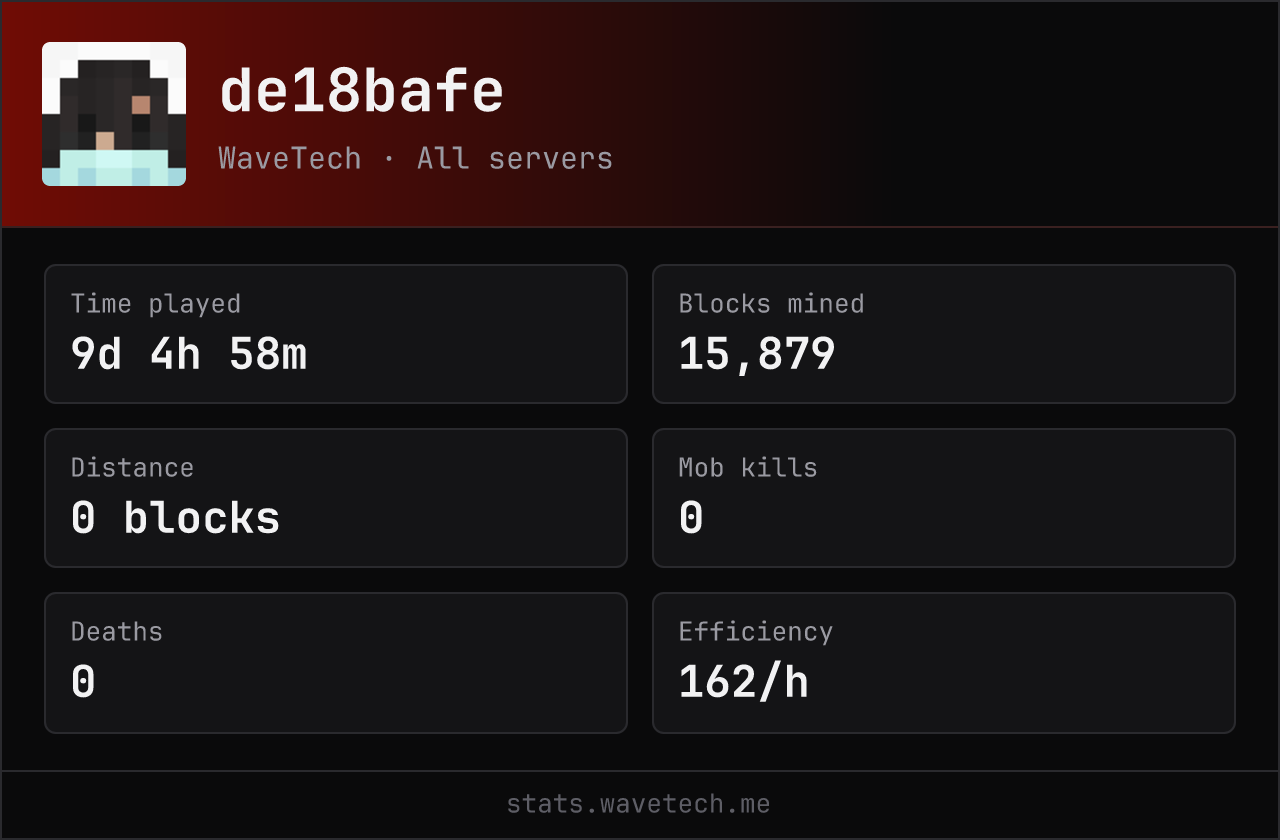Screen dimensions: 1280x840
Task: Click the Distance label text
Action: (132, 467)
